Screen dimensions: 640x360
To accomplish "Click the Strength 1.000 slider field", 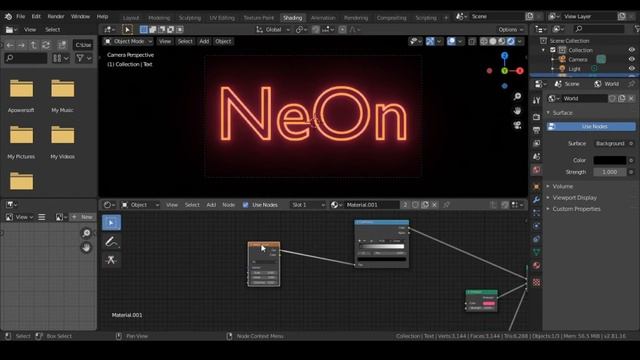I will point(610,172).
